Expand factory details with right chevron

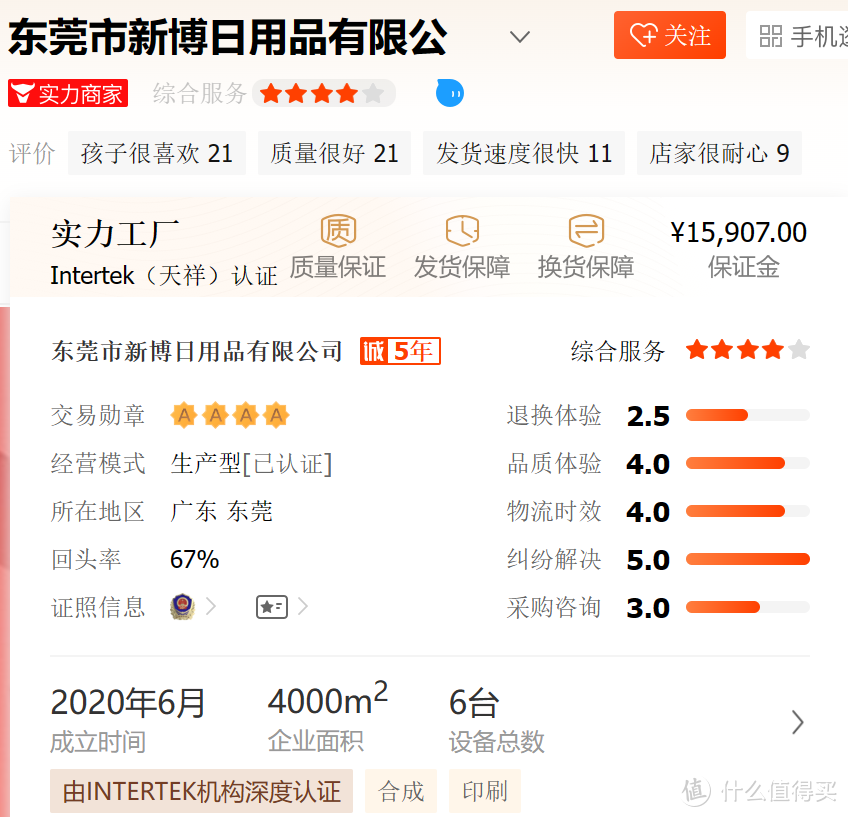[x=797, y=722]
